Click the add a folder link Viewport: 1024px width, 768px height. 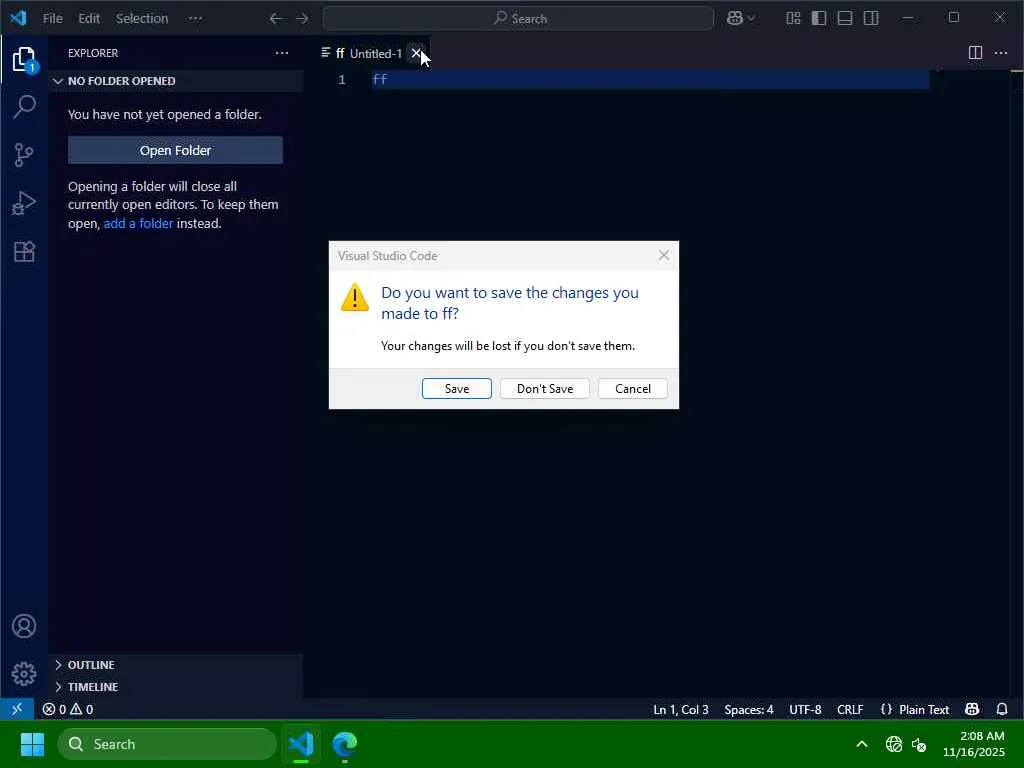[x=138, y=223]
